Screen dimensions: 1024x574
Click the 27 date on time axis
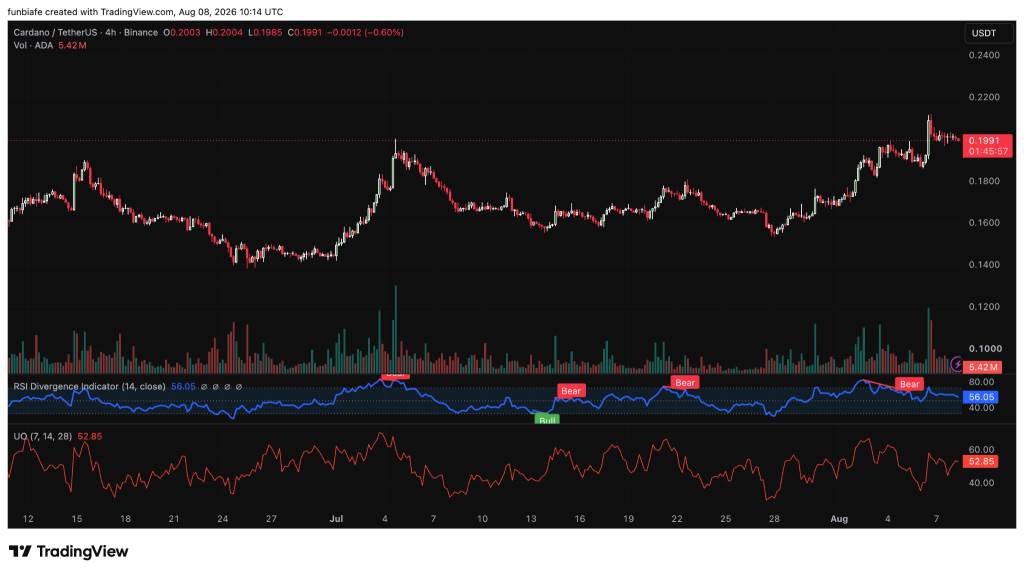coord(271,518)
